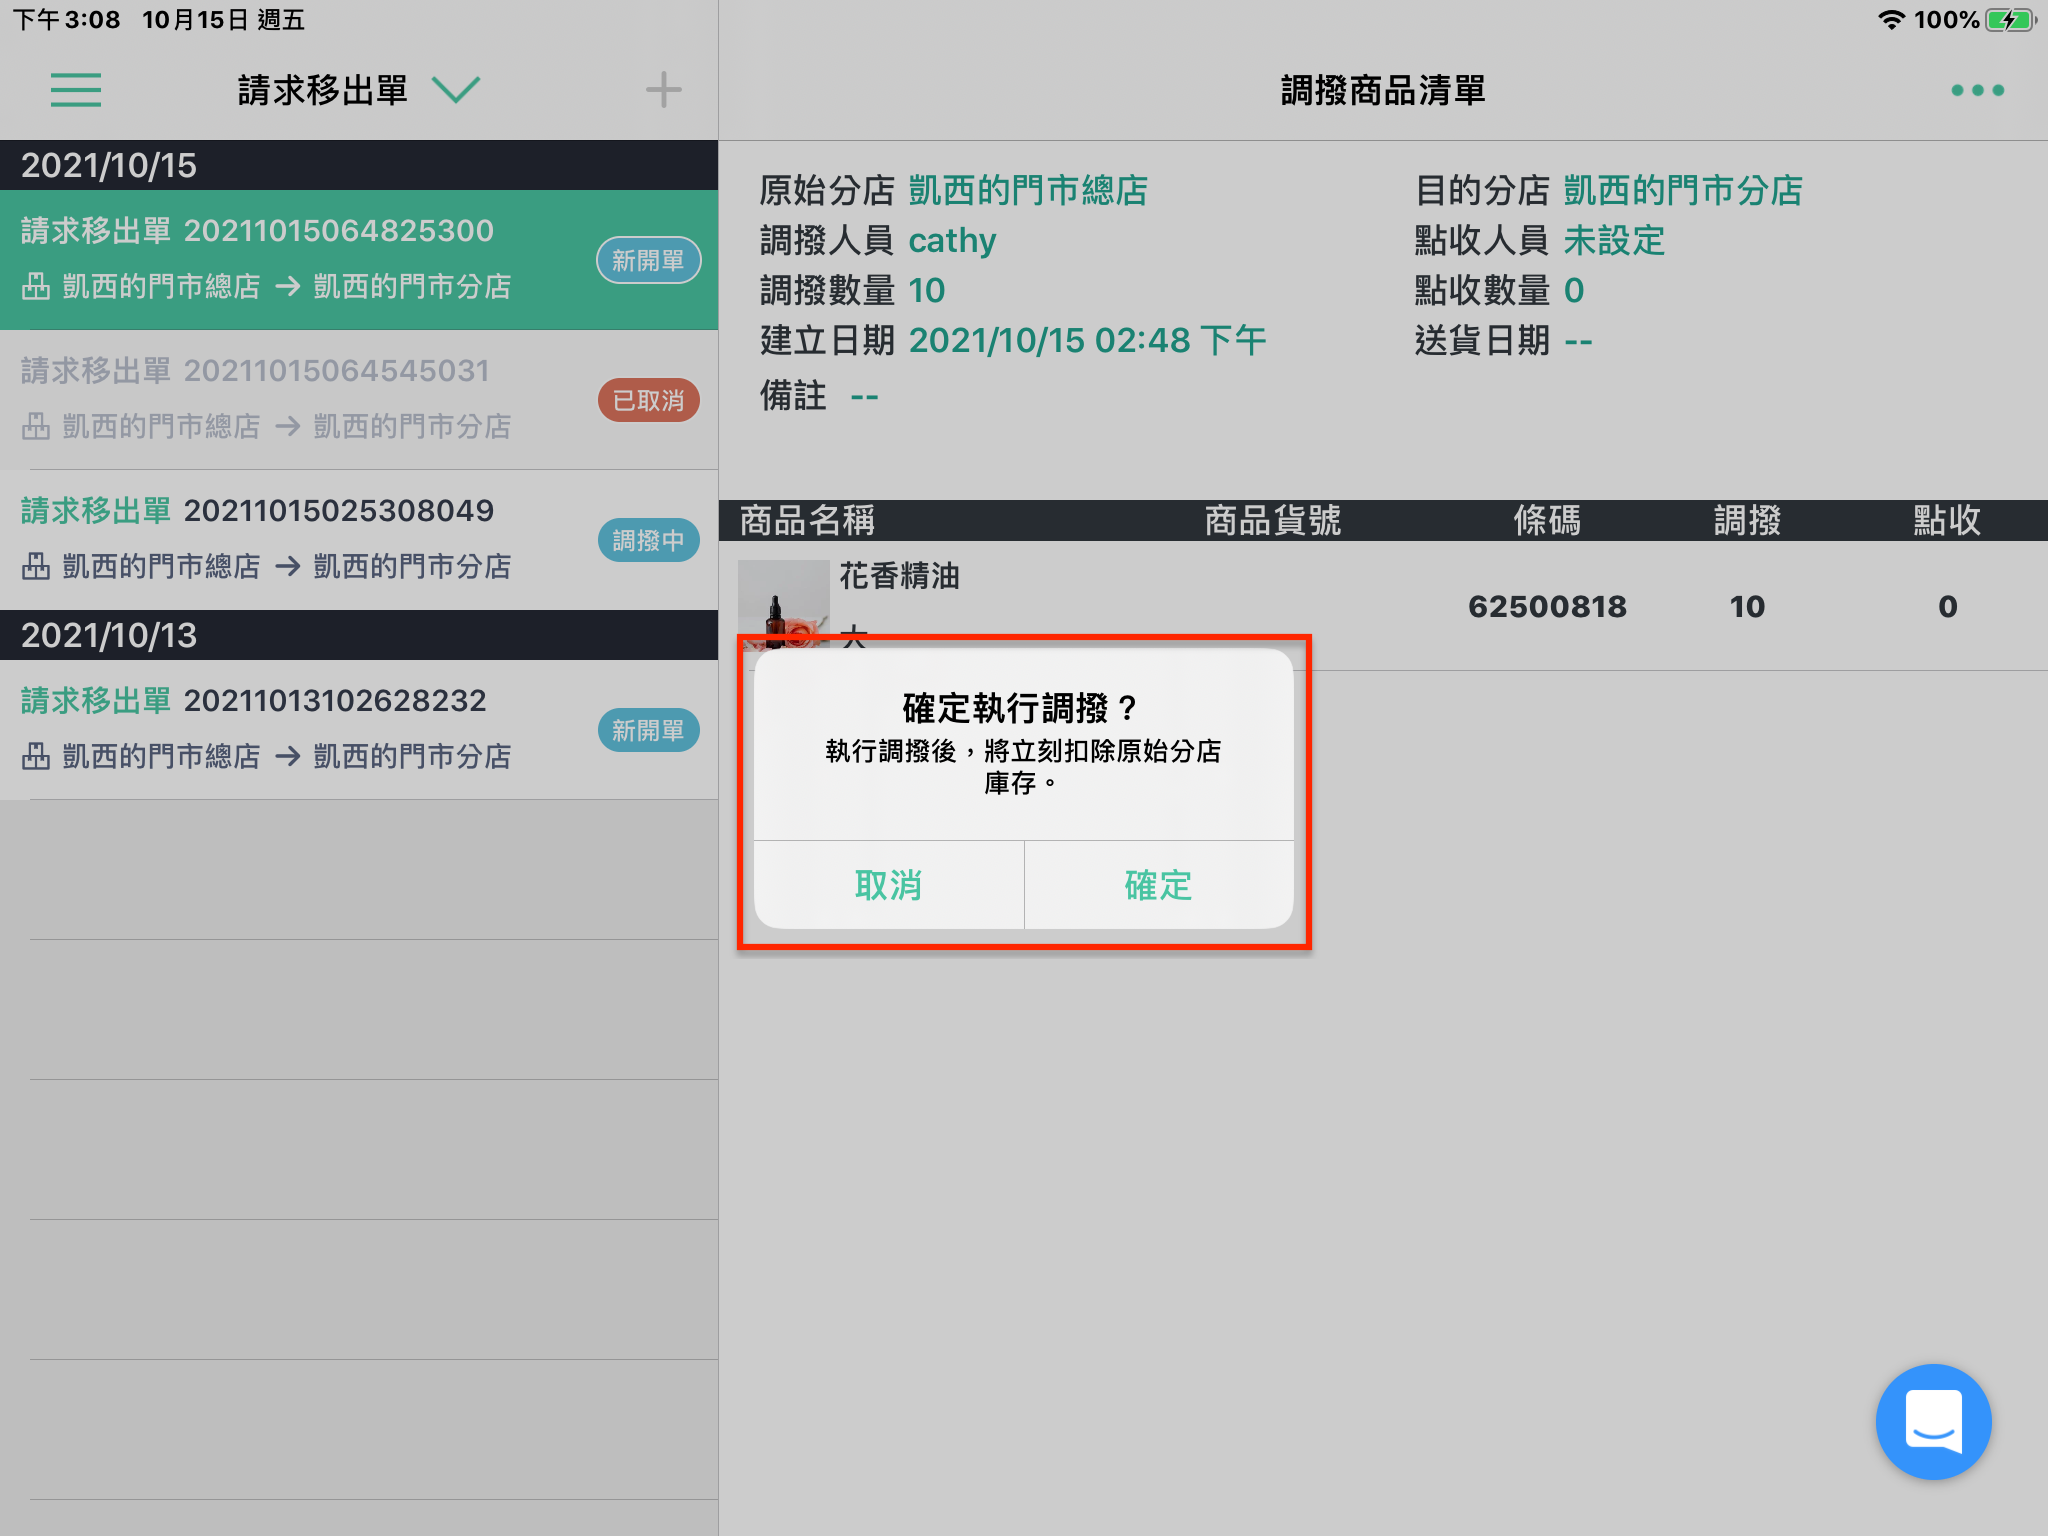Click the 新開單 badge on first order

tap(649, 260)
